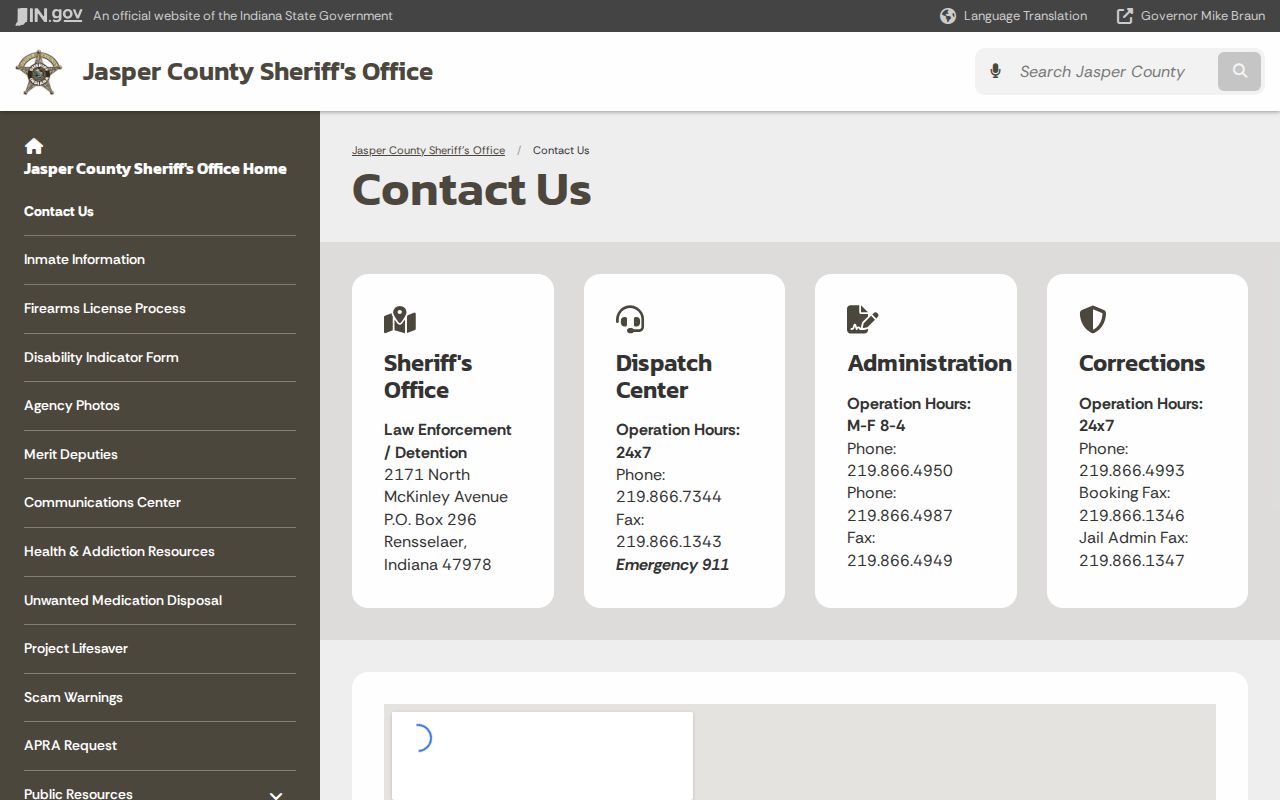Click the document pen icon on Administration card
This screenshot has width=1280, height=800.
click(862, 320)
